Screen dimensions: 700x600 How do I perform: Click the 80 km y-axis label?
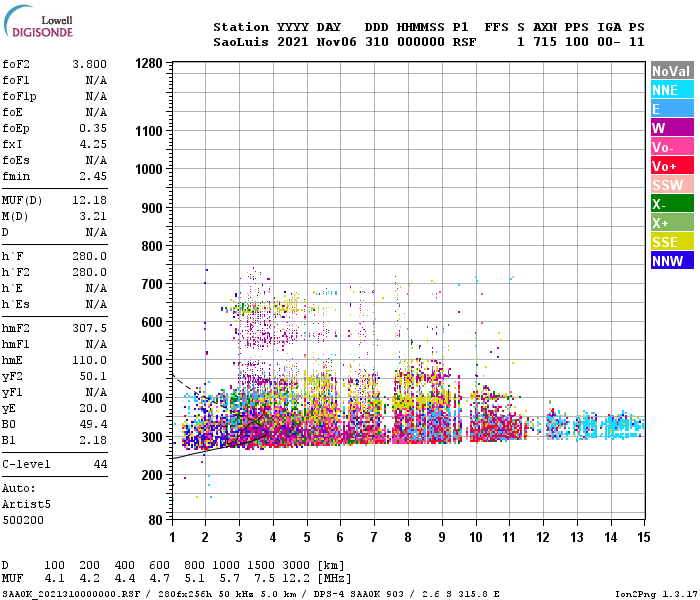(155, 520)
